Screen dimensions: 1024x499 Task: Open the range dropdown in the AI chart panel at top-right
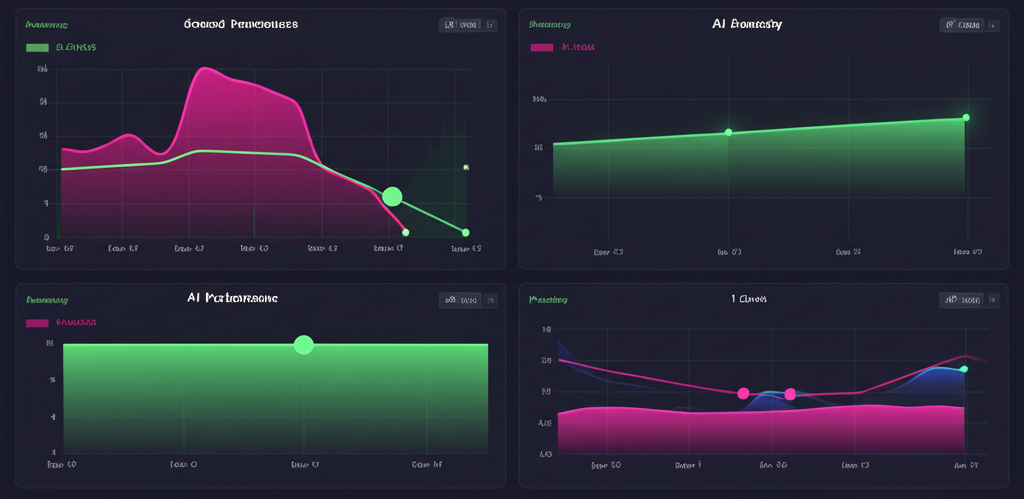(x=962, y=25)
